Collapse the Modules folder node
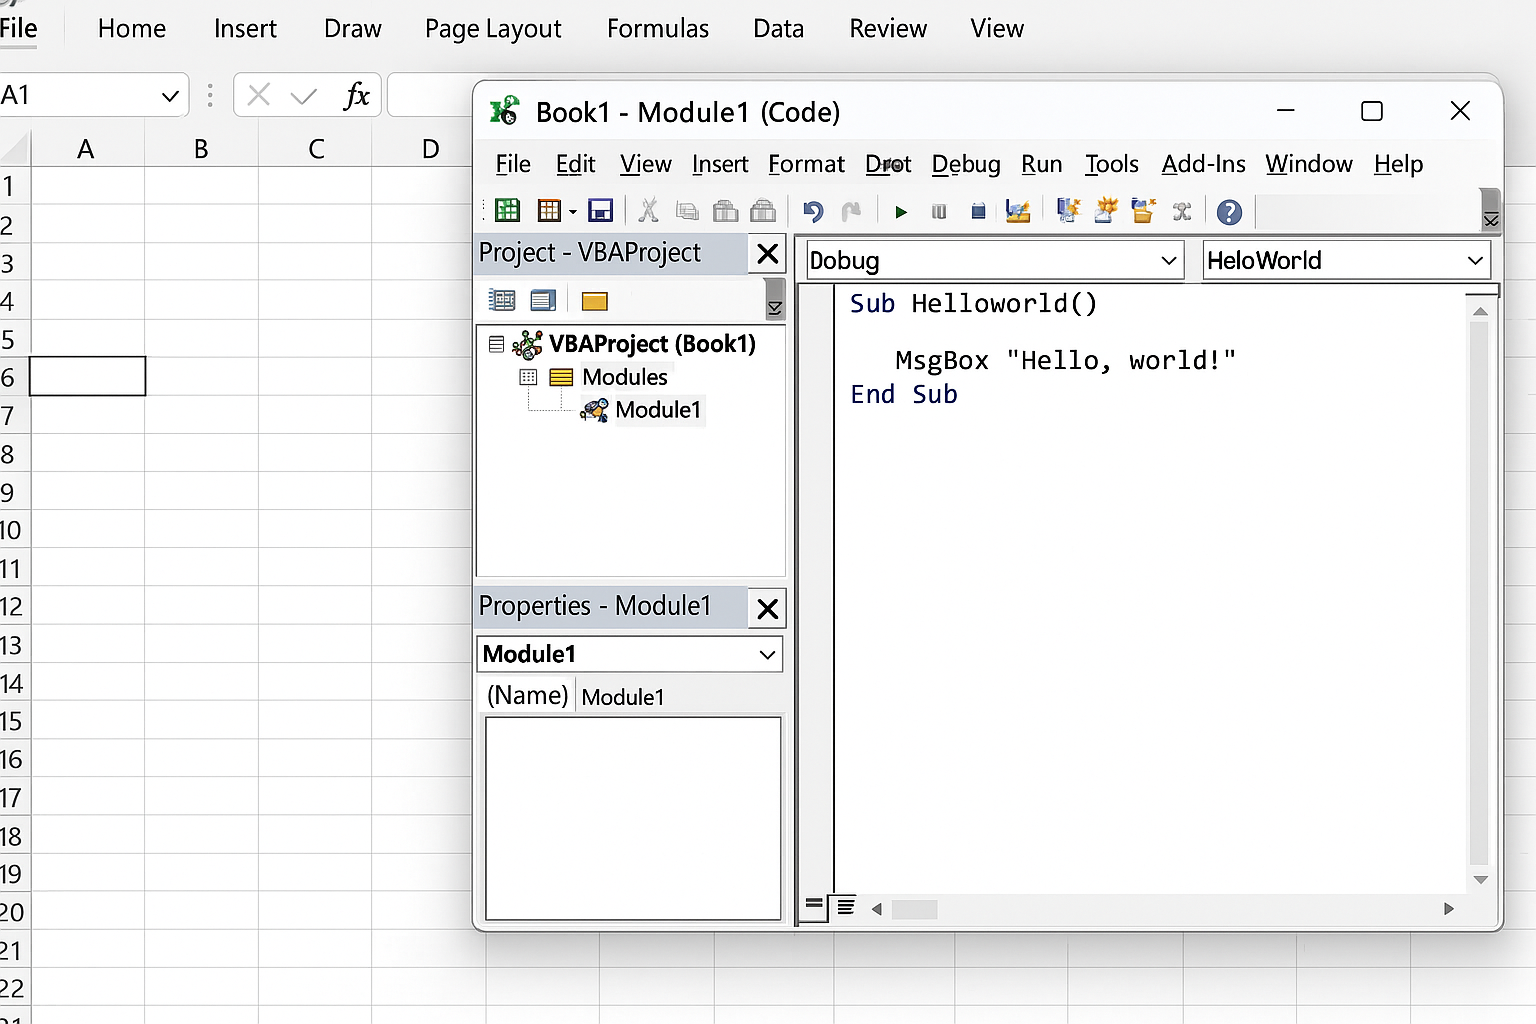Screen dimensions: 1536x1024 coord(528,377)
